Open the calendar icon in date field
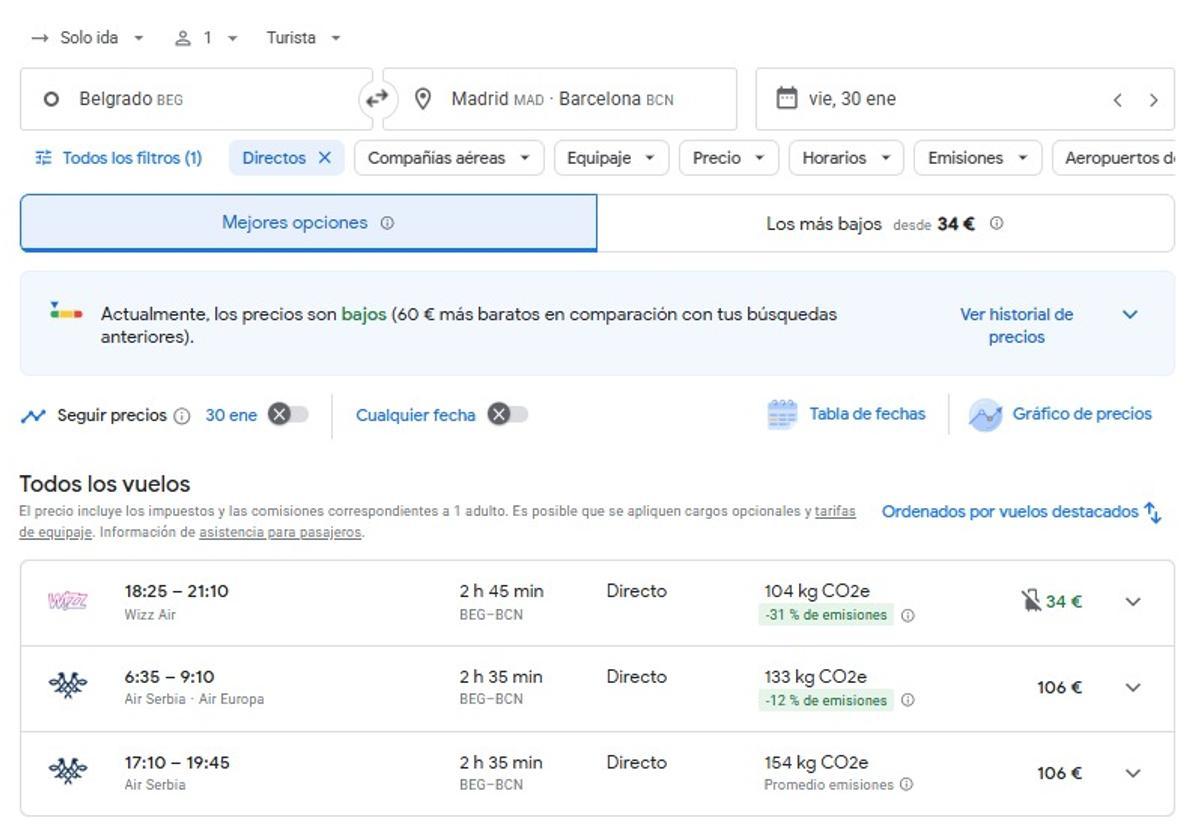Image resolution: width=1200 pixels, height=838 pixels. coord(789,98)
